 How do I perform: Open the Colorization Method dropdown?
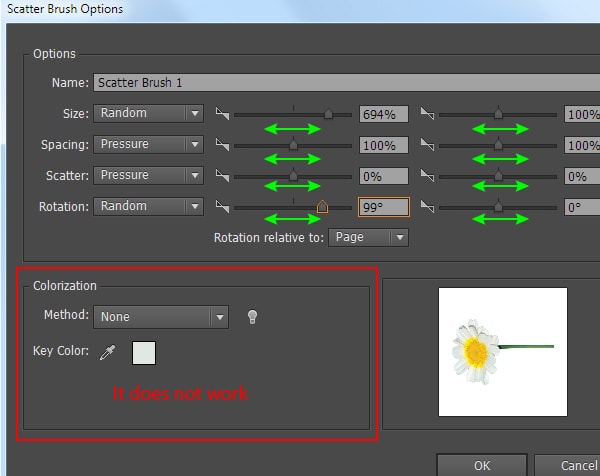[161, 317]
